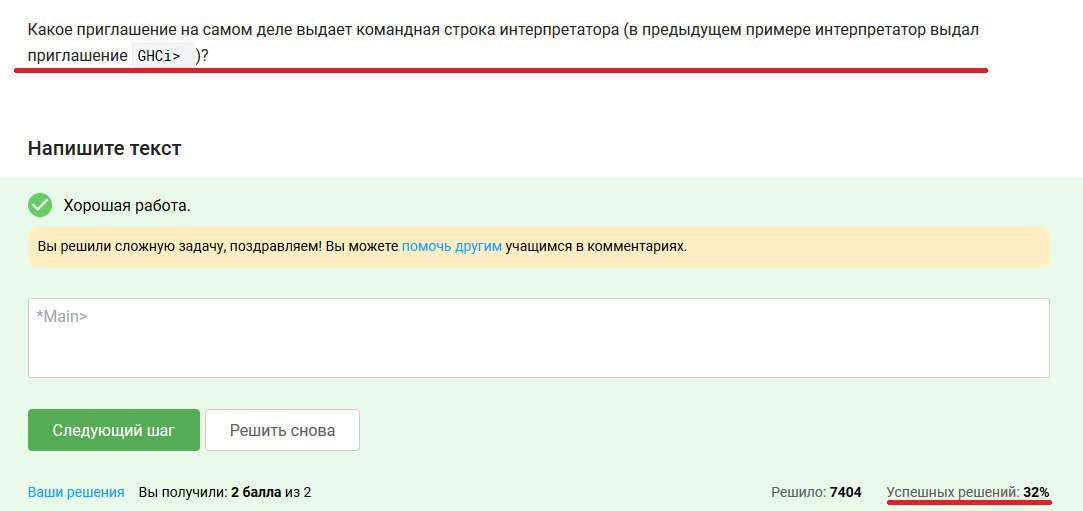1083x511 pixels.
Task: Click the 'Решить снова' button
Action: click(282, 430)
